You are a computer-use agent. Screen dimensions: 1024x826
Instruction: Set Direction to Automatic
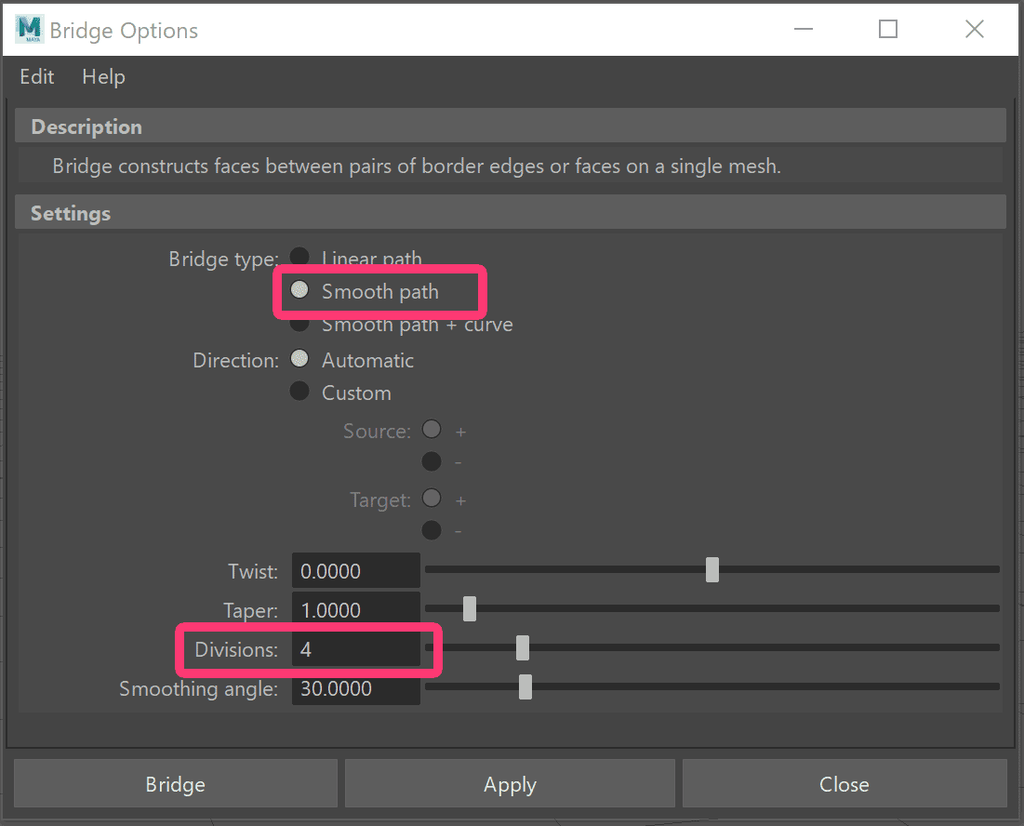click(x=299, y=358)
